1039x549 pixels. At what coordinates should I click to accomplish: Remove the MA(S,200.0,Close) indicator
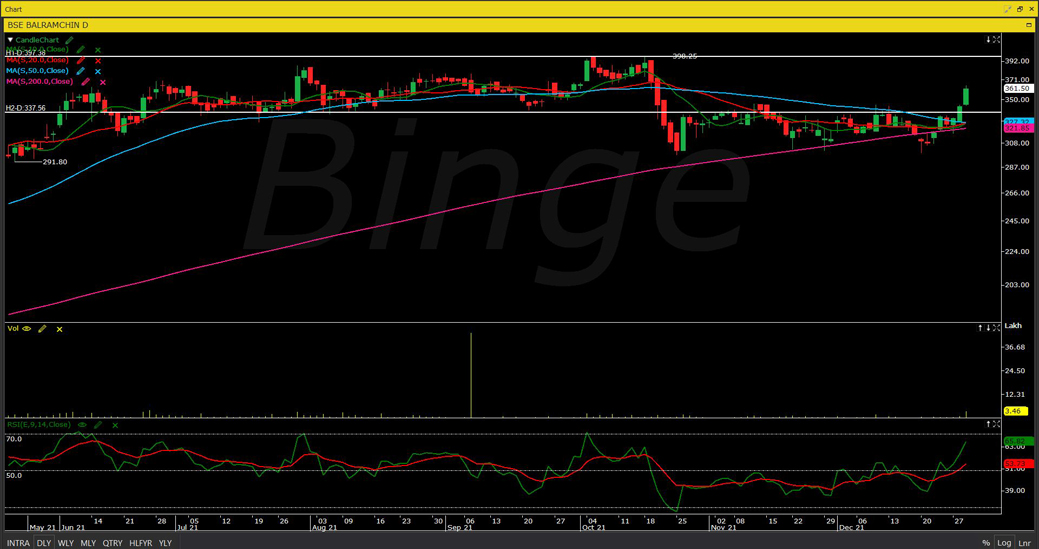[102, 82]
